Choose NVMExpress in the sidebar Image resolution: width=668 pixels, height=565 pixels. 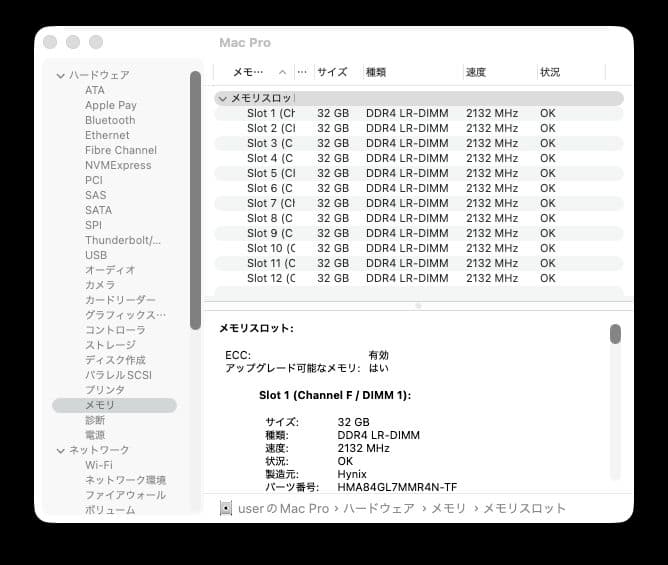point(118,165)
